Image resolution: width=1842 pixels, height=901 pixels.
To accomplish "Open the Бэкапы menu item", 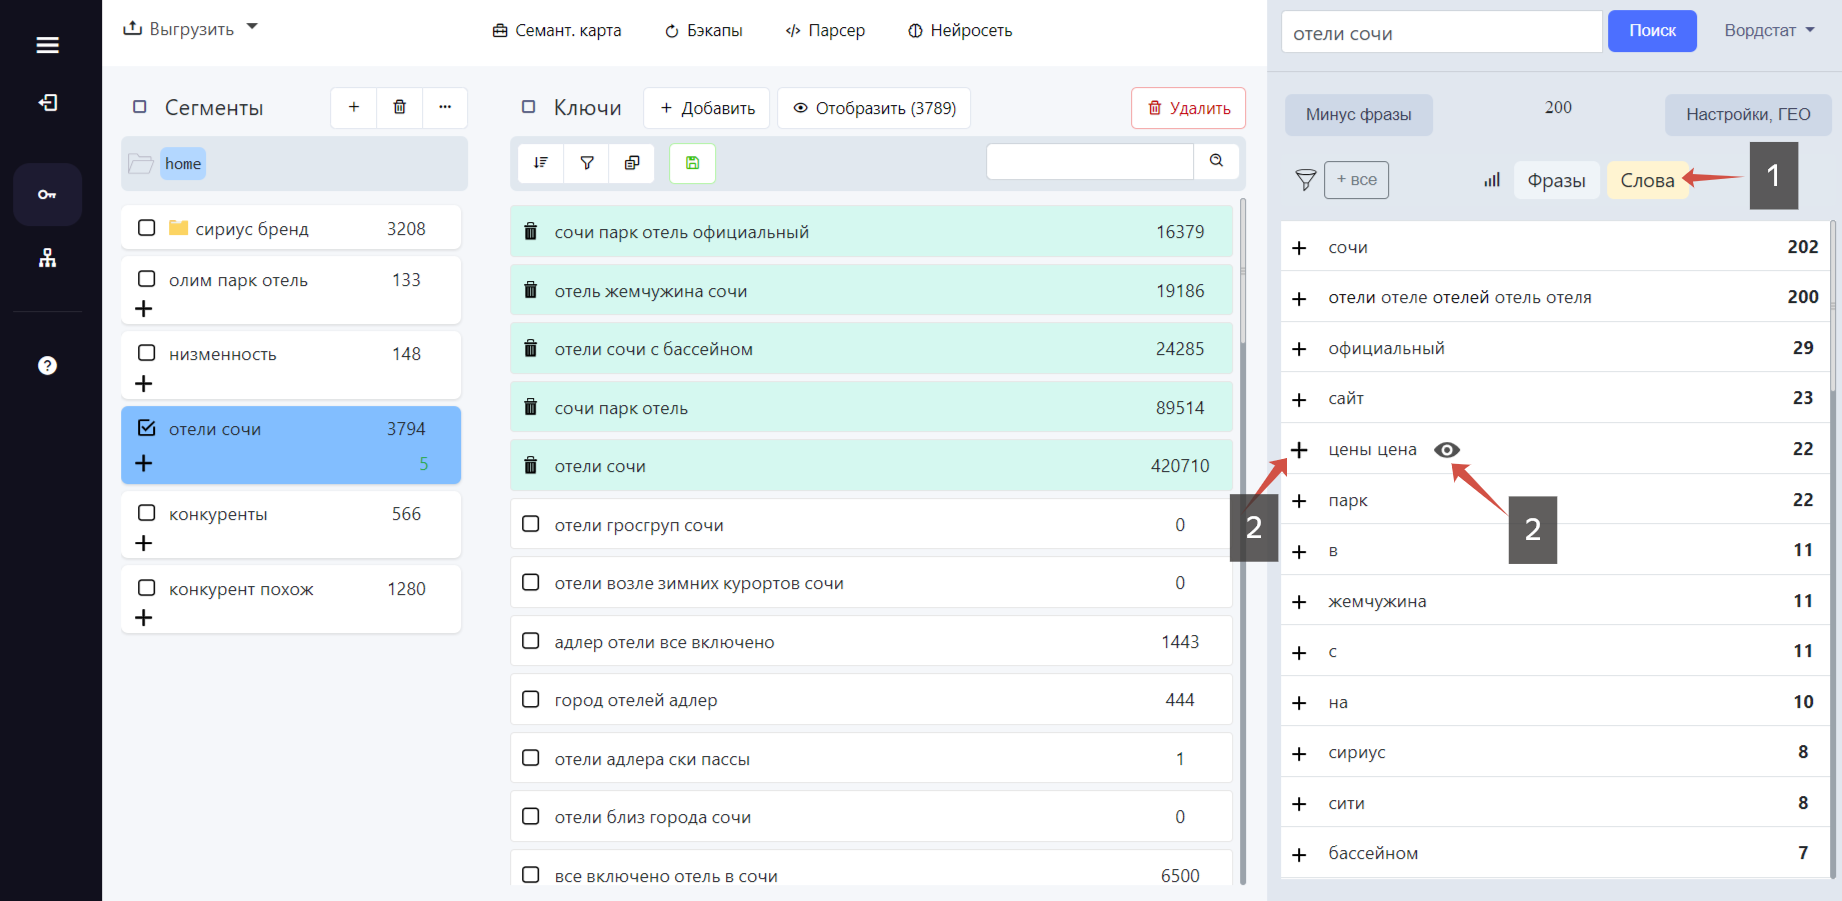I will pyautogui.click(x=704, y=30).
